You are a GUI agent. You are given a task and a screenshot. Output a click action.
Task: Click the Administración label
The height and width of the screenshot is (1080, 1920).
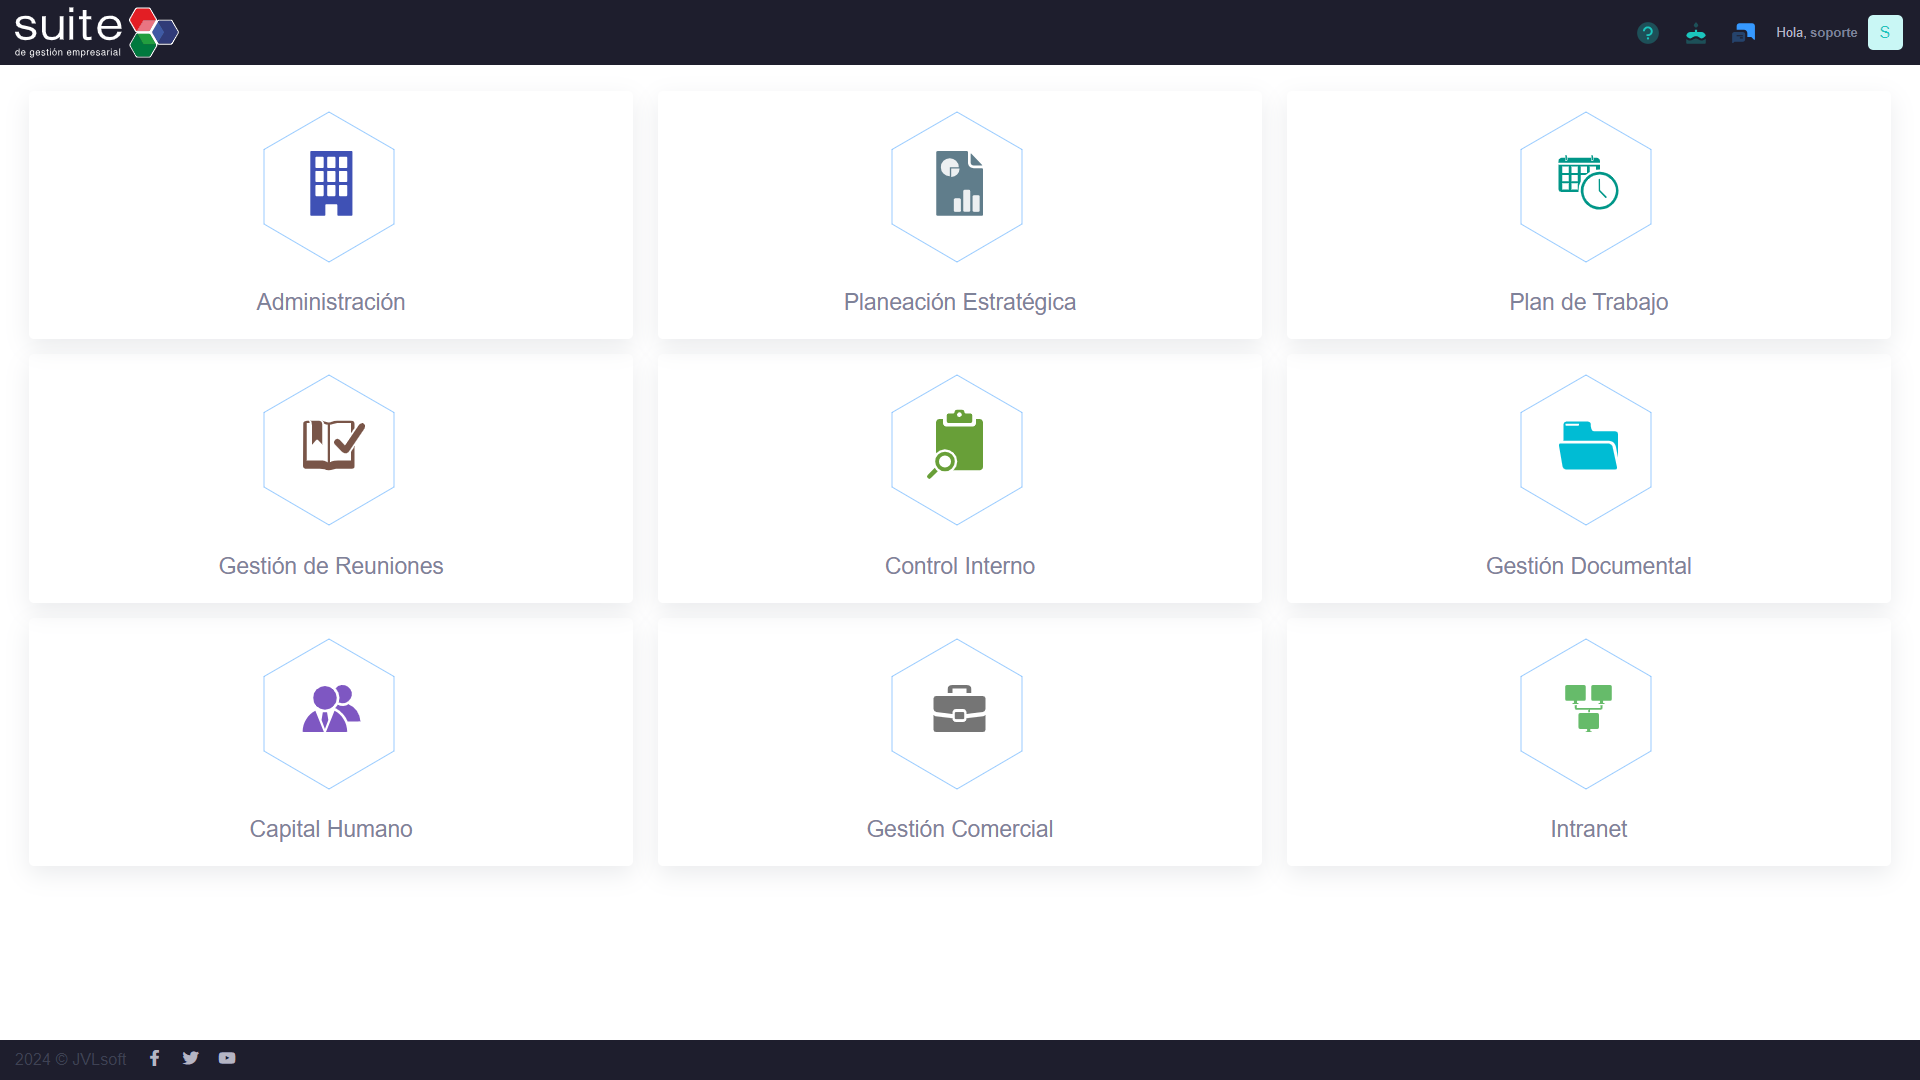[x=331, y=302]
